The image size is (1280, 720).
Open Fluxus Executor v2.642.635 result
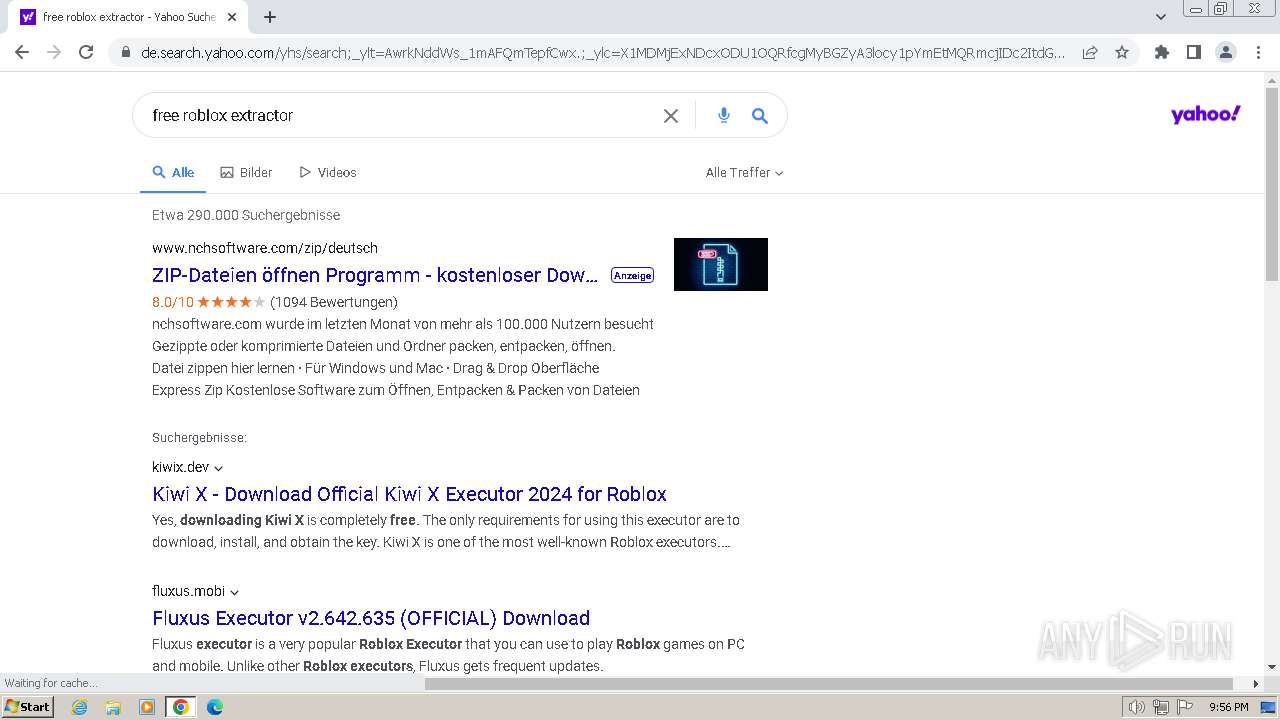(x=371, y=618)
